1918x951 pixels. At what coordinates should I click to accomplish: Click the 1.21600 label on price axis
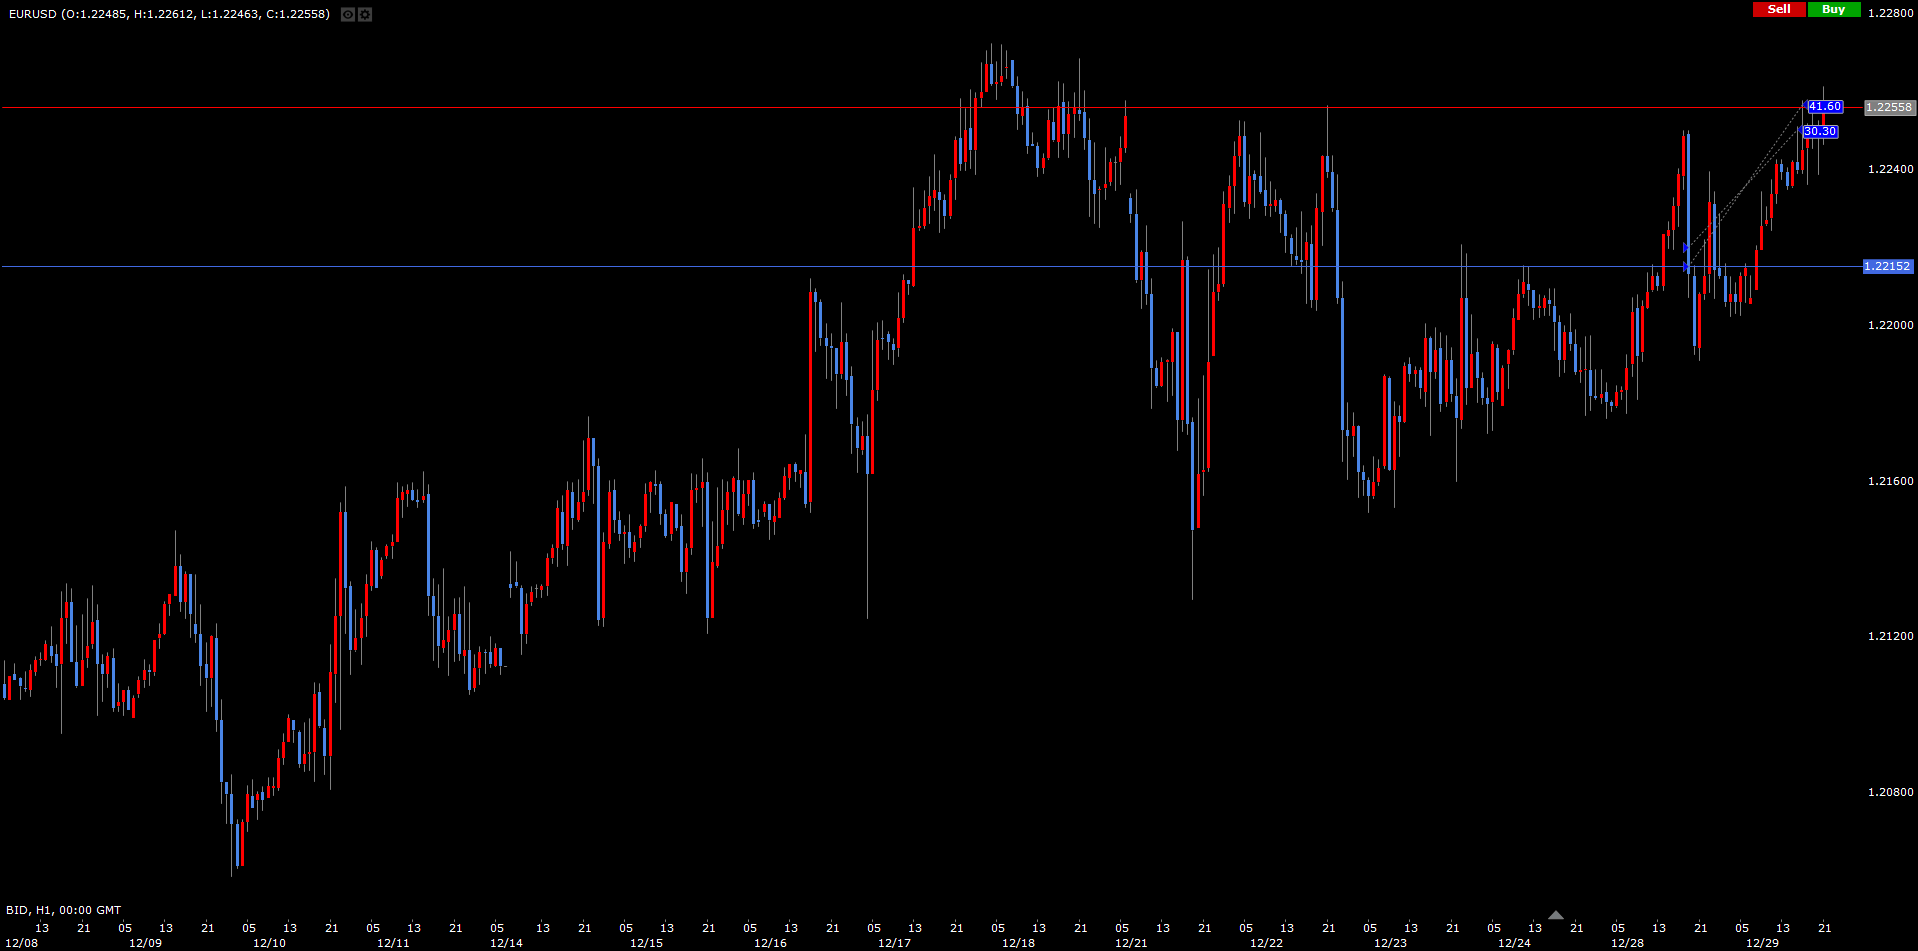coord(1890,481)
